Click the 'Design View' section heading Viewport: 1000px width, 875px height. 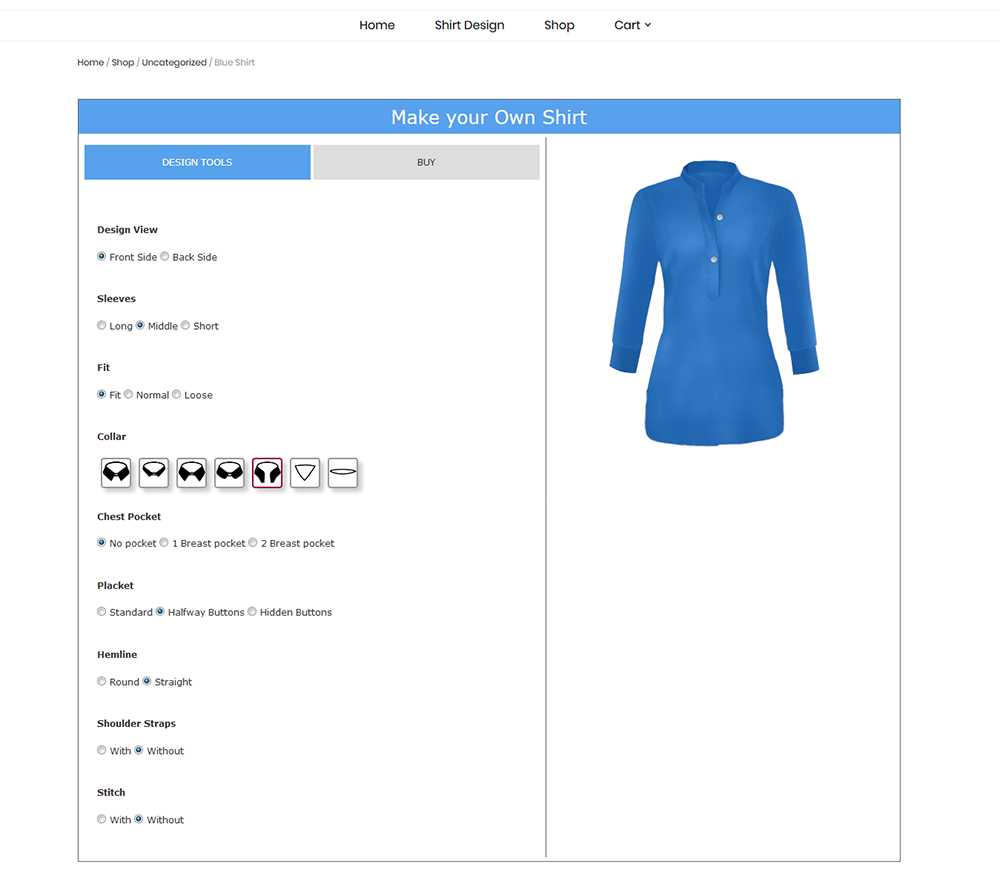128,230
